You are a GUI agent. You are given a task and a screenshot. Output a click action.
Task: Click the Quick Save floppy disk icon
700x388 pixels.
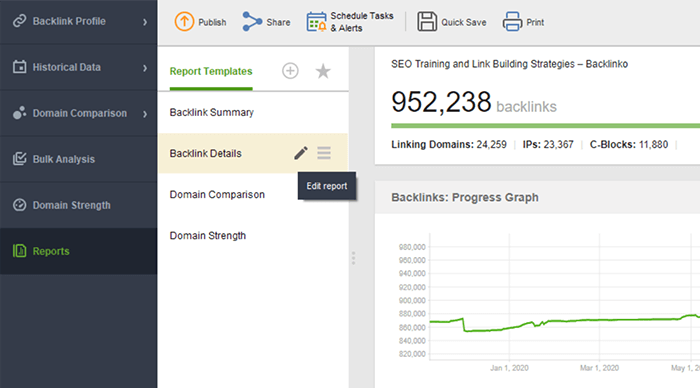[x=427, y=21]
